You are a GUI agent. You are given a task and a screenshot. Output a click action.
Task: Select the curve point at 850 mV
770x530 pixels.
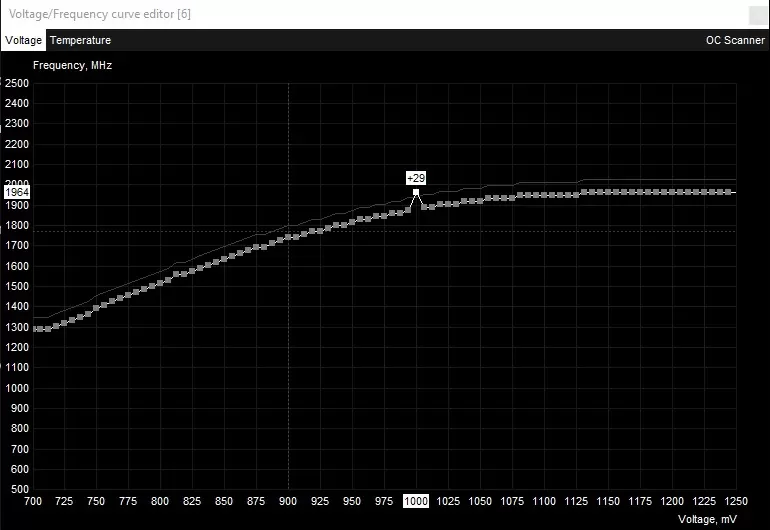(x=225, y=258)
